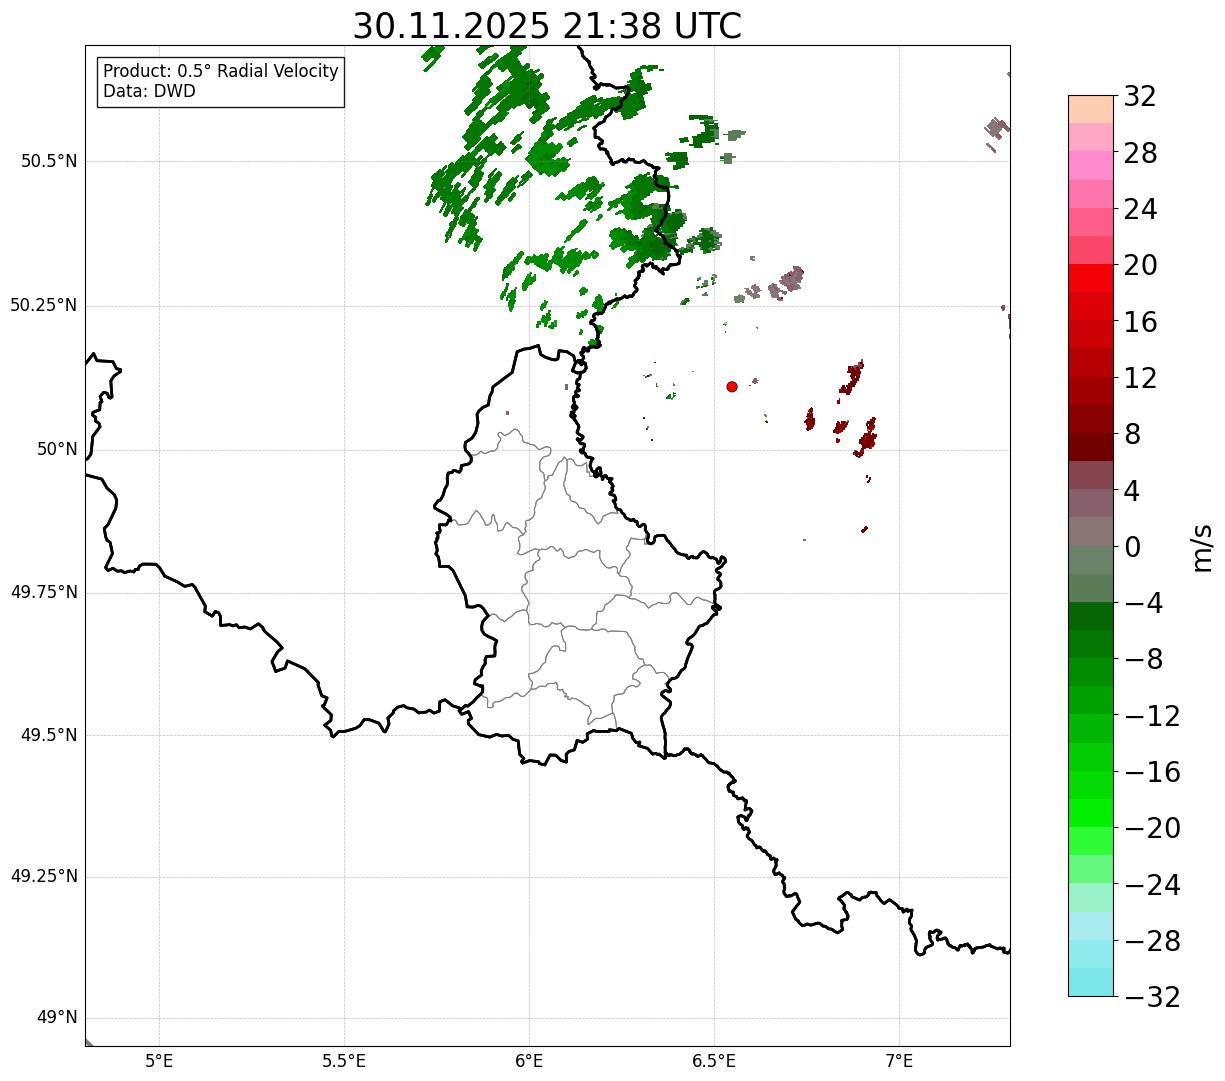Click the 4 colorbar tick label

(1132, 491)
